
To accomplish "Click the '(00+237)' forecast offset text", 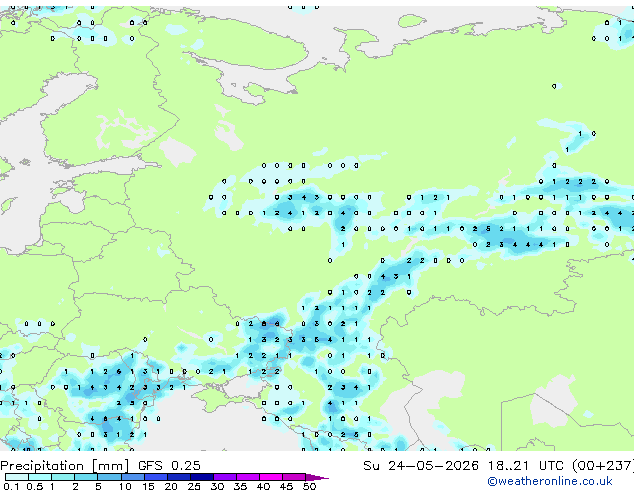I will coord(603,466).
